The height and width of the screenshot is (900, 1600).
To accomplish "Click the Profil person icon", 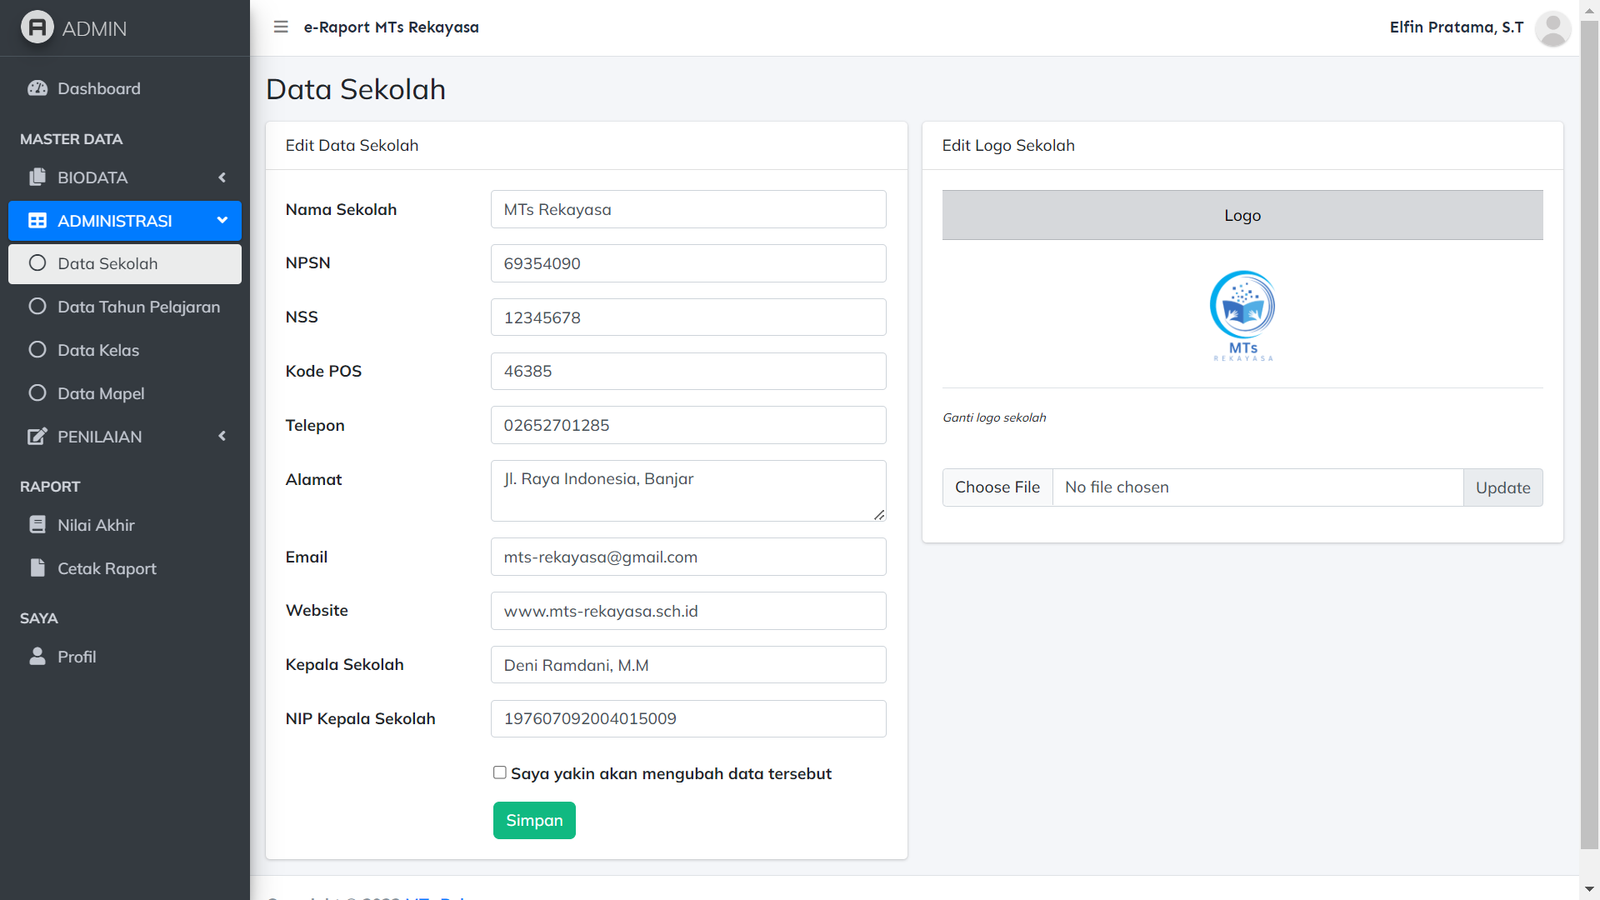I will [38, 656].
